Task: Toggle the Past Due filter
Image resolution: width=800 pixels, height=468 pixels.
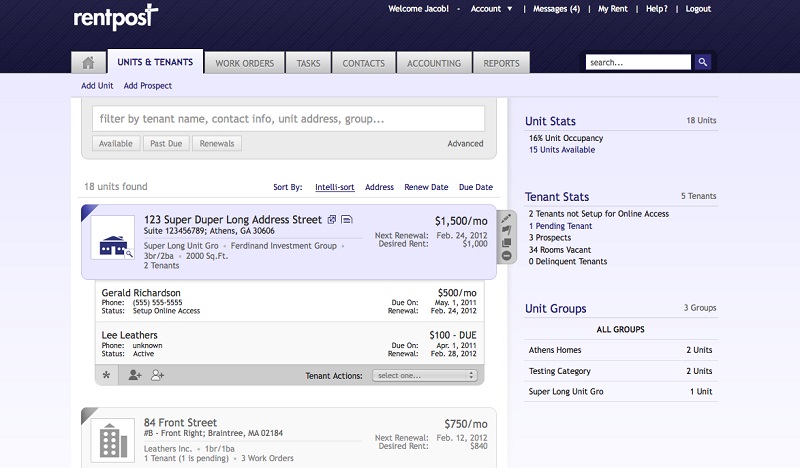Action: pyautogui.click(x=166, y=143)
